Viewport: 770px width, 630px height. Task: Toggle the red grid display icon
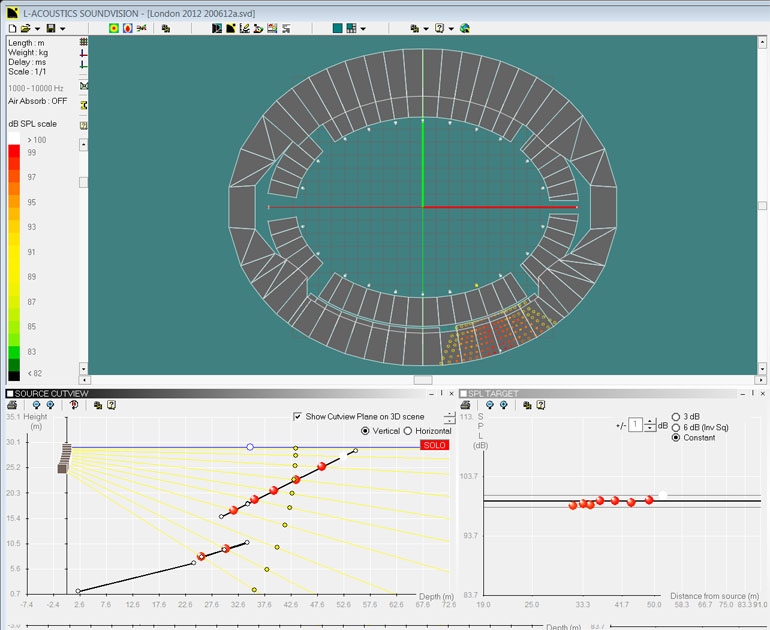pyautogui.click(x=84, y=42)
